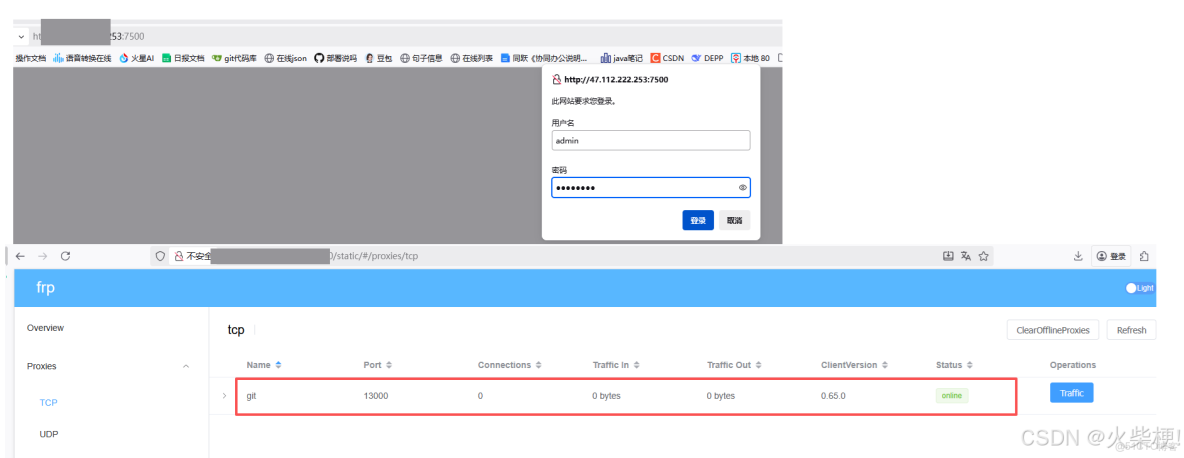Image resolution: width=1184 pixels, height=458 pixels.
Task: Open the 火星AI bookmark
Action: [137, 57]
